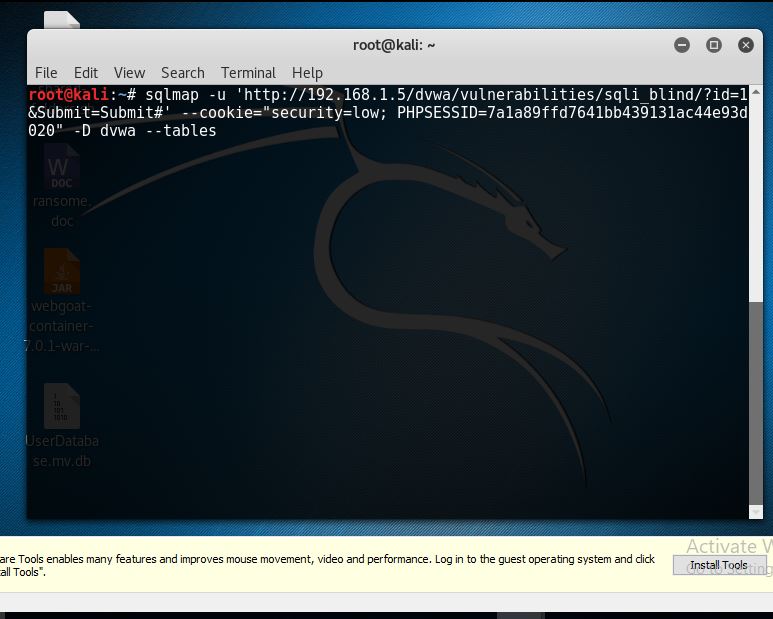Viewport: 773px width, 619px height.
Task: Select partially hidden desktop file icon above terminal
Action: point(62,20)
